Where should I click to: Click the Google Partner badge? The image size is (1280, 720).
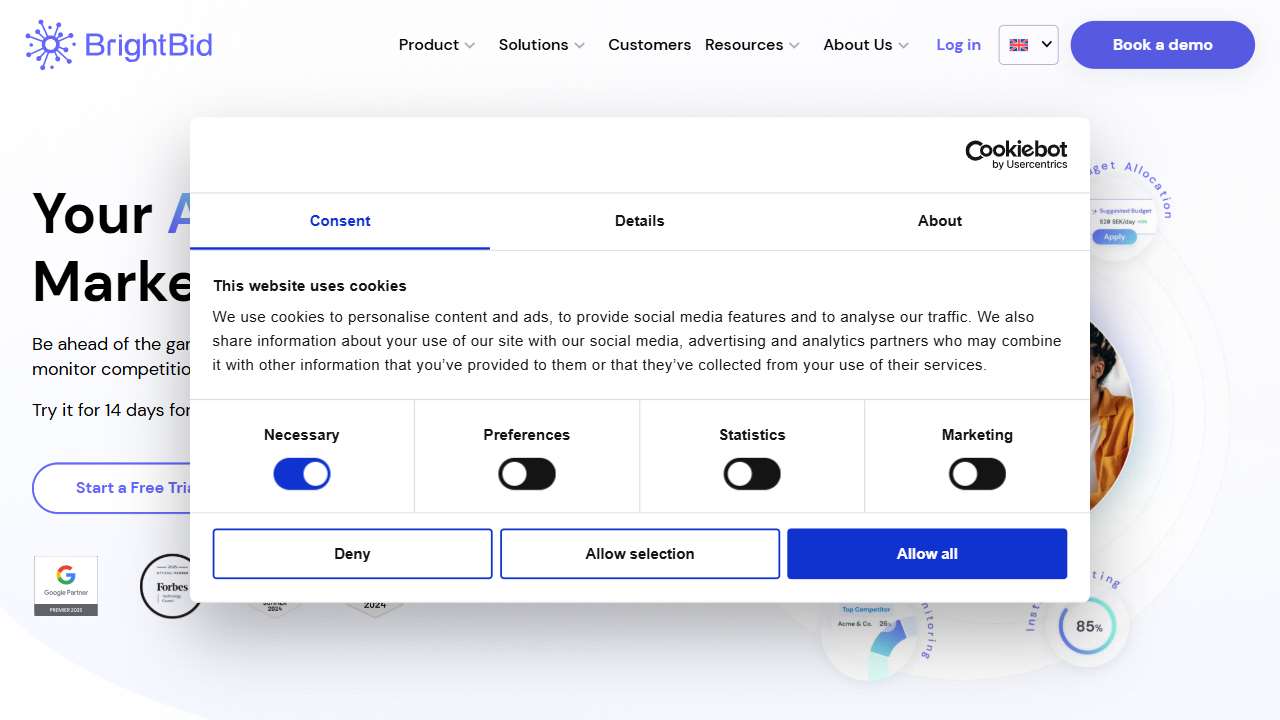point(66,586)
